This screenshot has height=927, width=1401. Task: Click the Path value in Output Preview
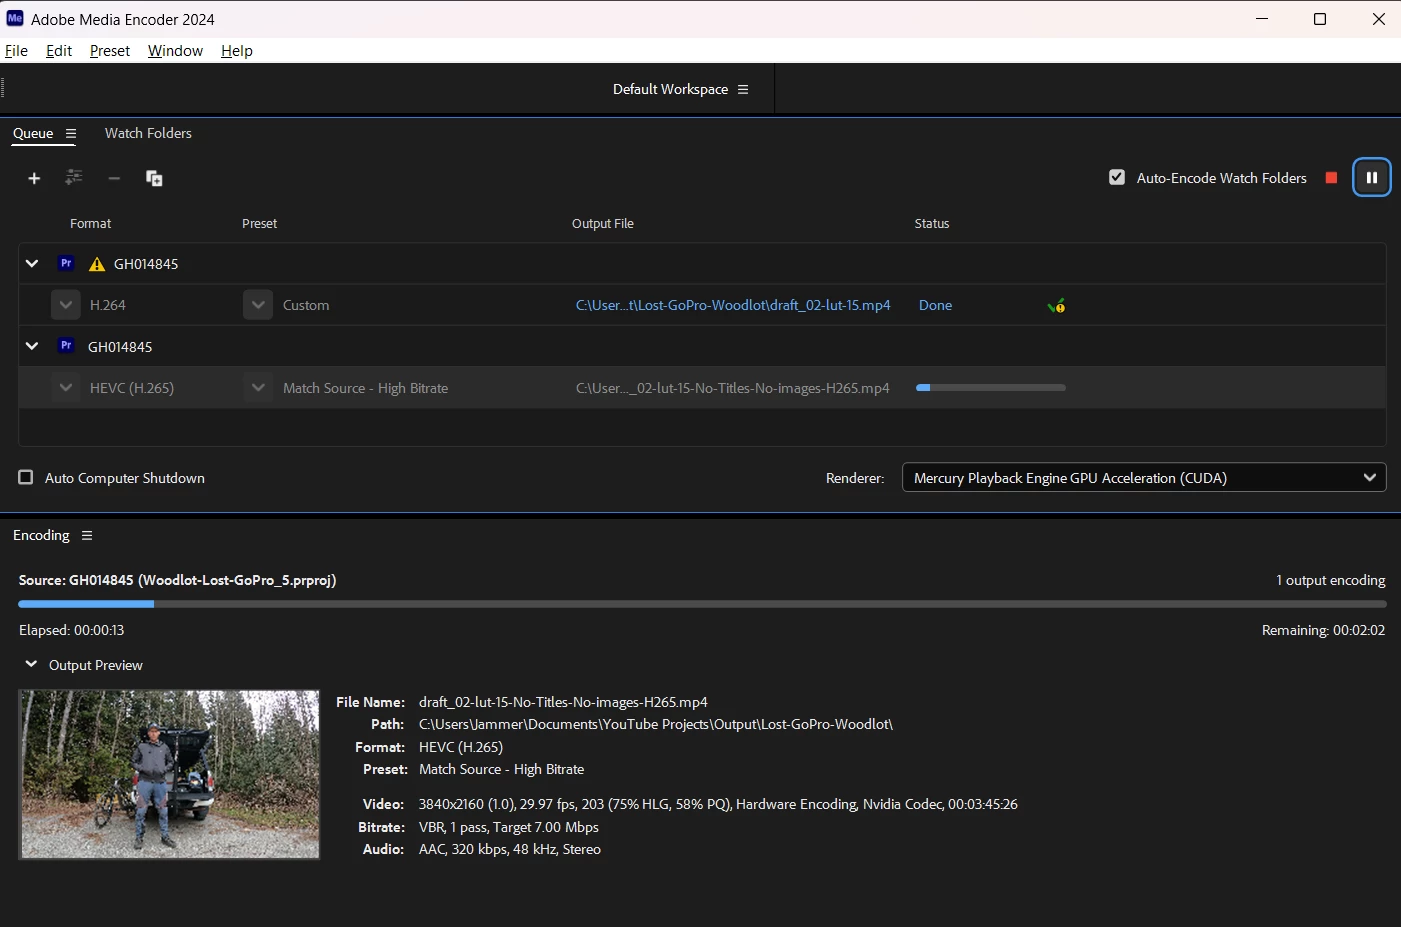pos(655,724)
